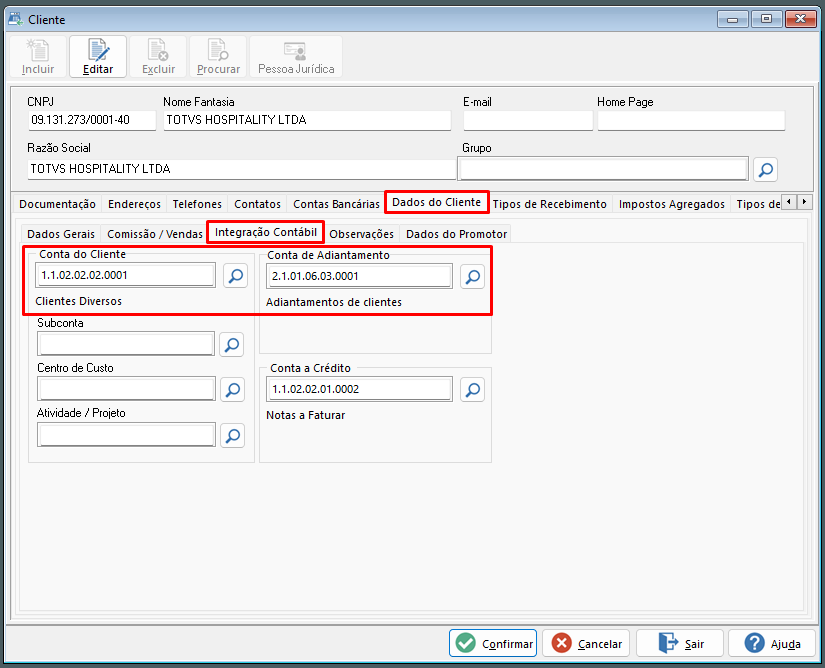
Task: Click the Grupo input field
Action: tap(603, 169)
